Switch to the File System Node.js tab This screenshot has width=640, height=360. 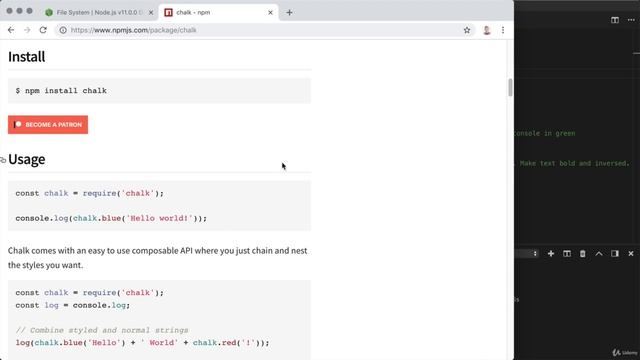pos(99,13)
